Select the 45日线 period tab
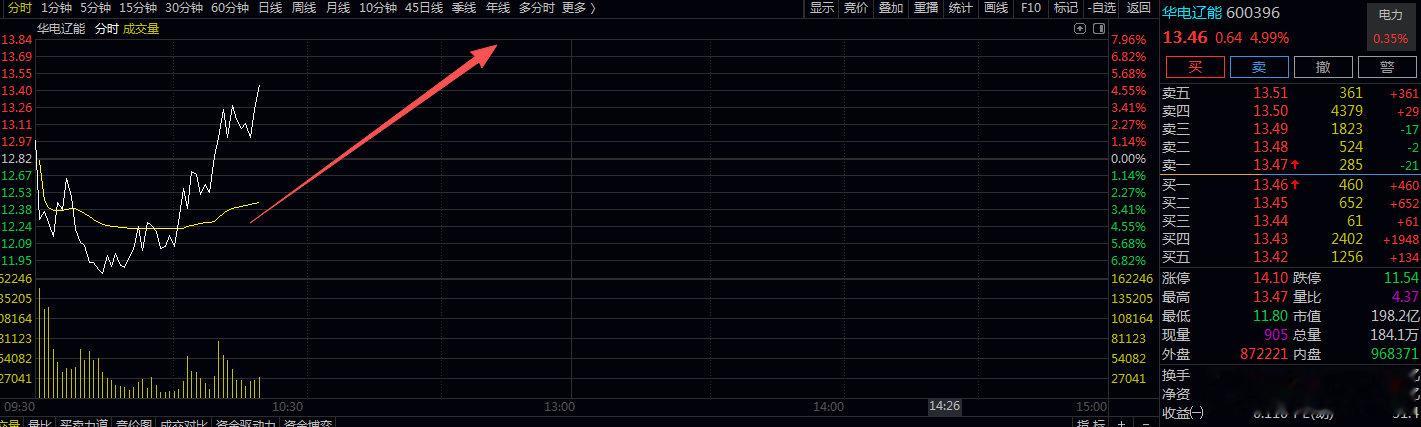The width and height of the screenshot is (1421, 427). pos(425,8)
